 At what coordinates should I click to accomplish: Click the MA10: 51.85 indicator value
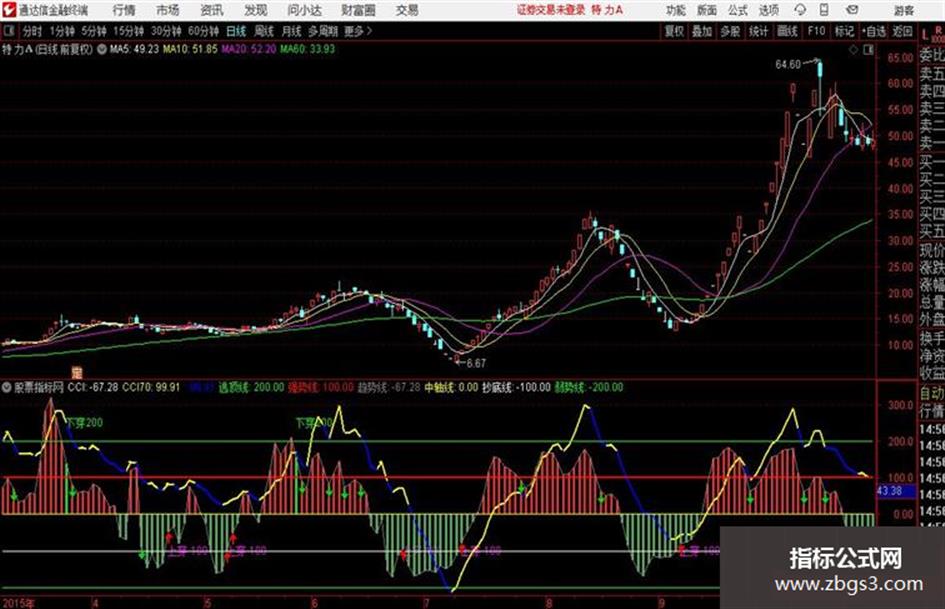pyautogui.click(x=190, y=49)
